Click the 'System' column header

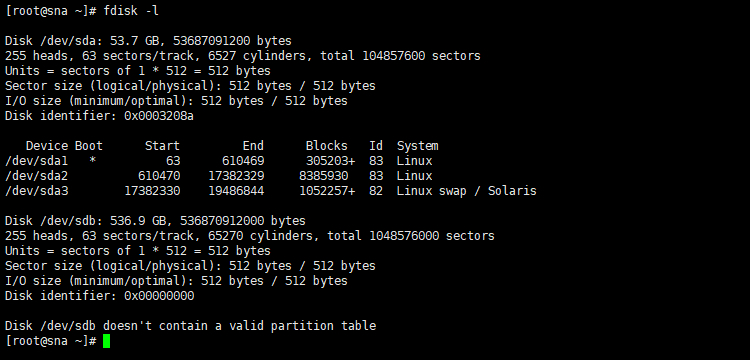click(x=417, y=146)
